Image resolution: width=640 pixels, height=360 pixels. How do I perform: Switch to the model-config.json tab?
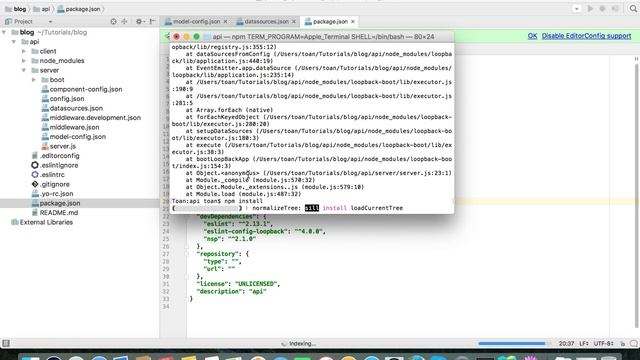click(x=196, y=22)
